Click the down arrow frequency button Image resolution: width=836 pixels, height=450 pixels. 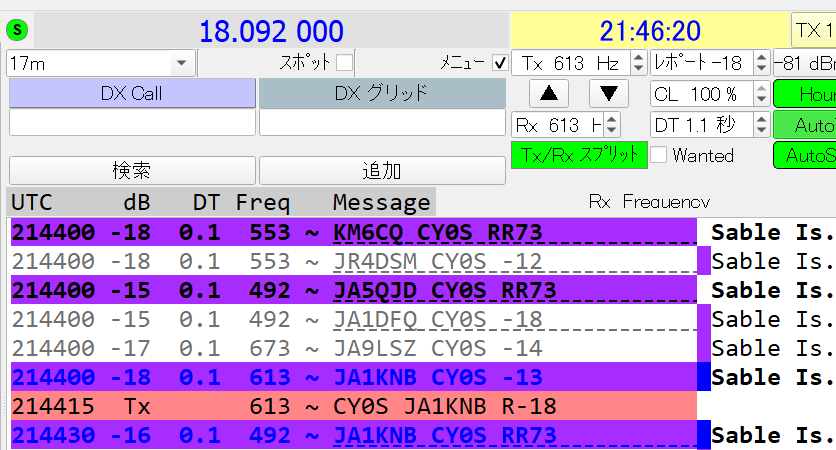point(608,93)
